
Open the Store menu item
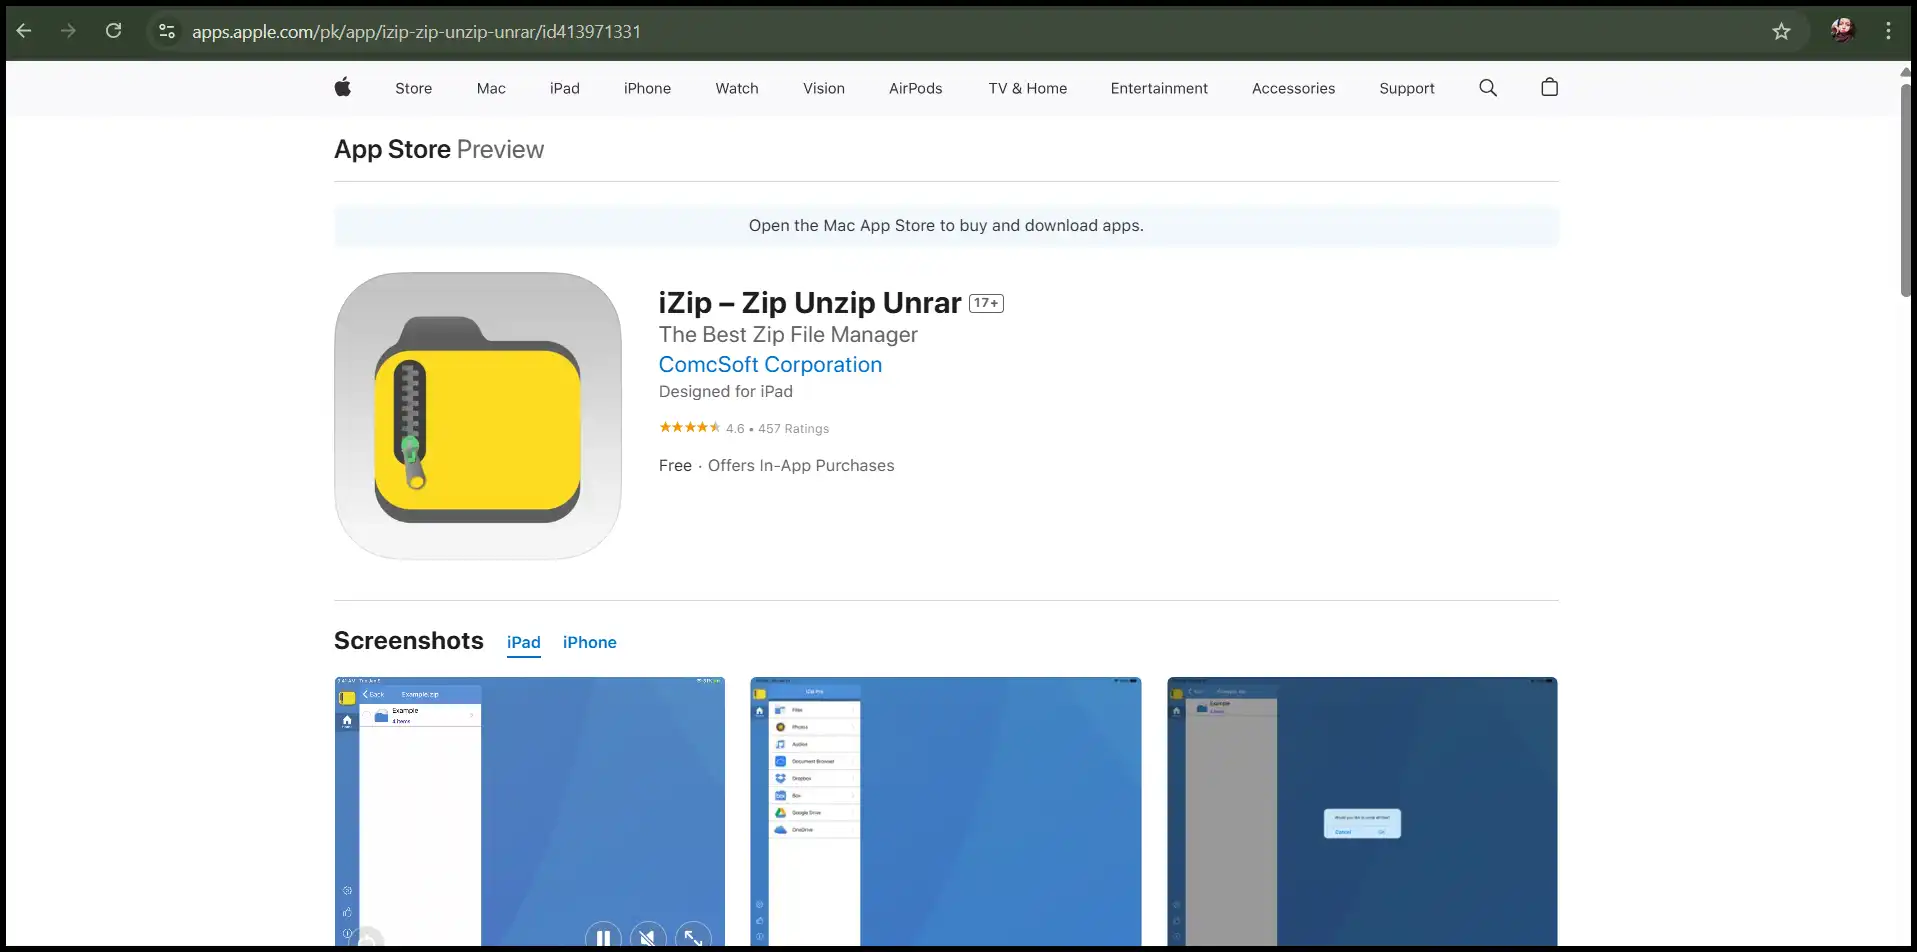413,88
